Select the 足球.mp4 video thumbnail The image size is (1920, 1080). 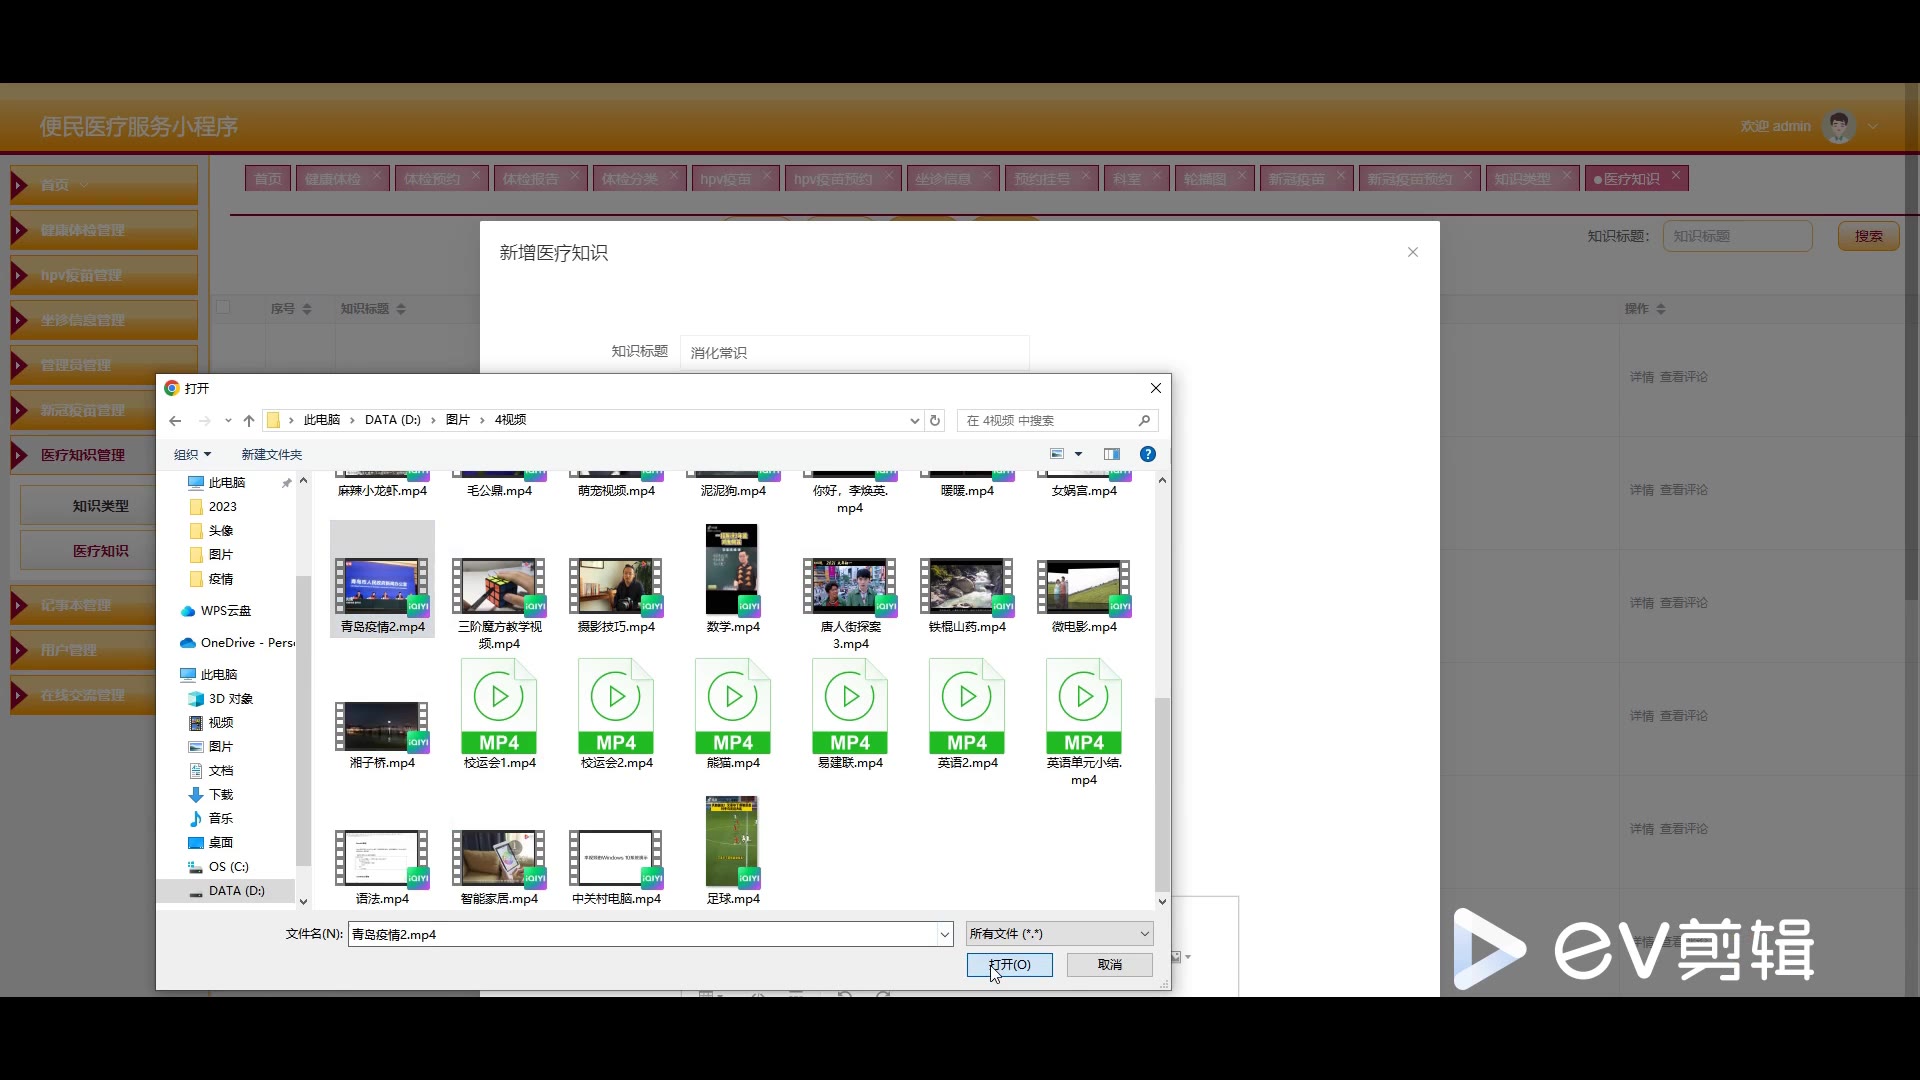(732, 842)
